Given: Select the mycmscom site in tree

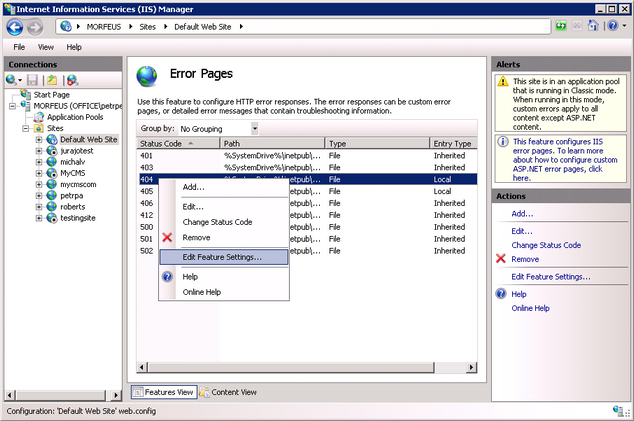Looking at the screenshot, I should (x=78, y=184).
